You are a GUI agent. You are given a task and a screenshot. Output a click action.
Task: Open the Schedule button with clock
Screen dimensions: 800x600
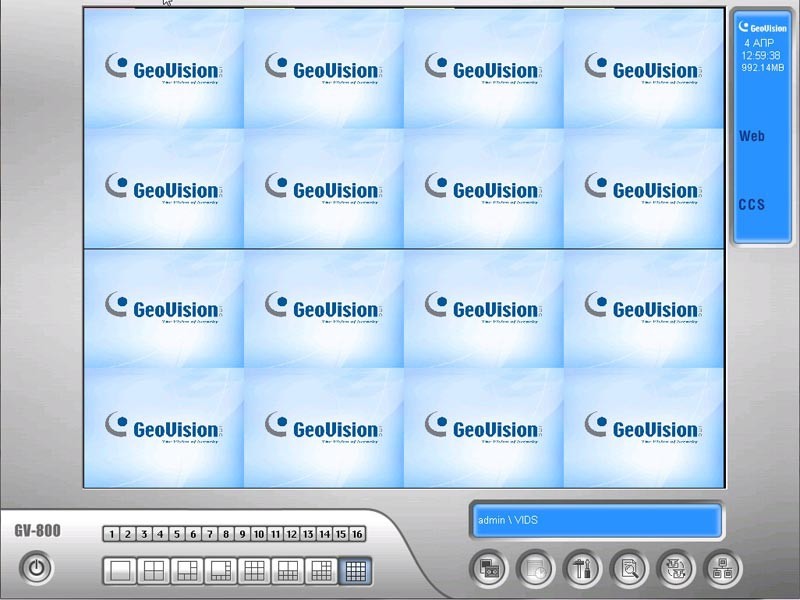tap(535, 568)
